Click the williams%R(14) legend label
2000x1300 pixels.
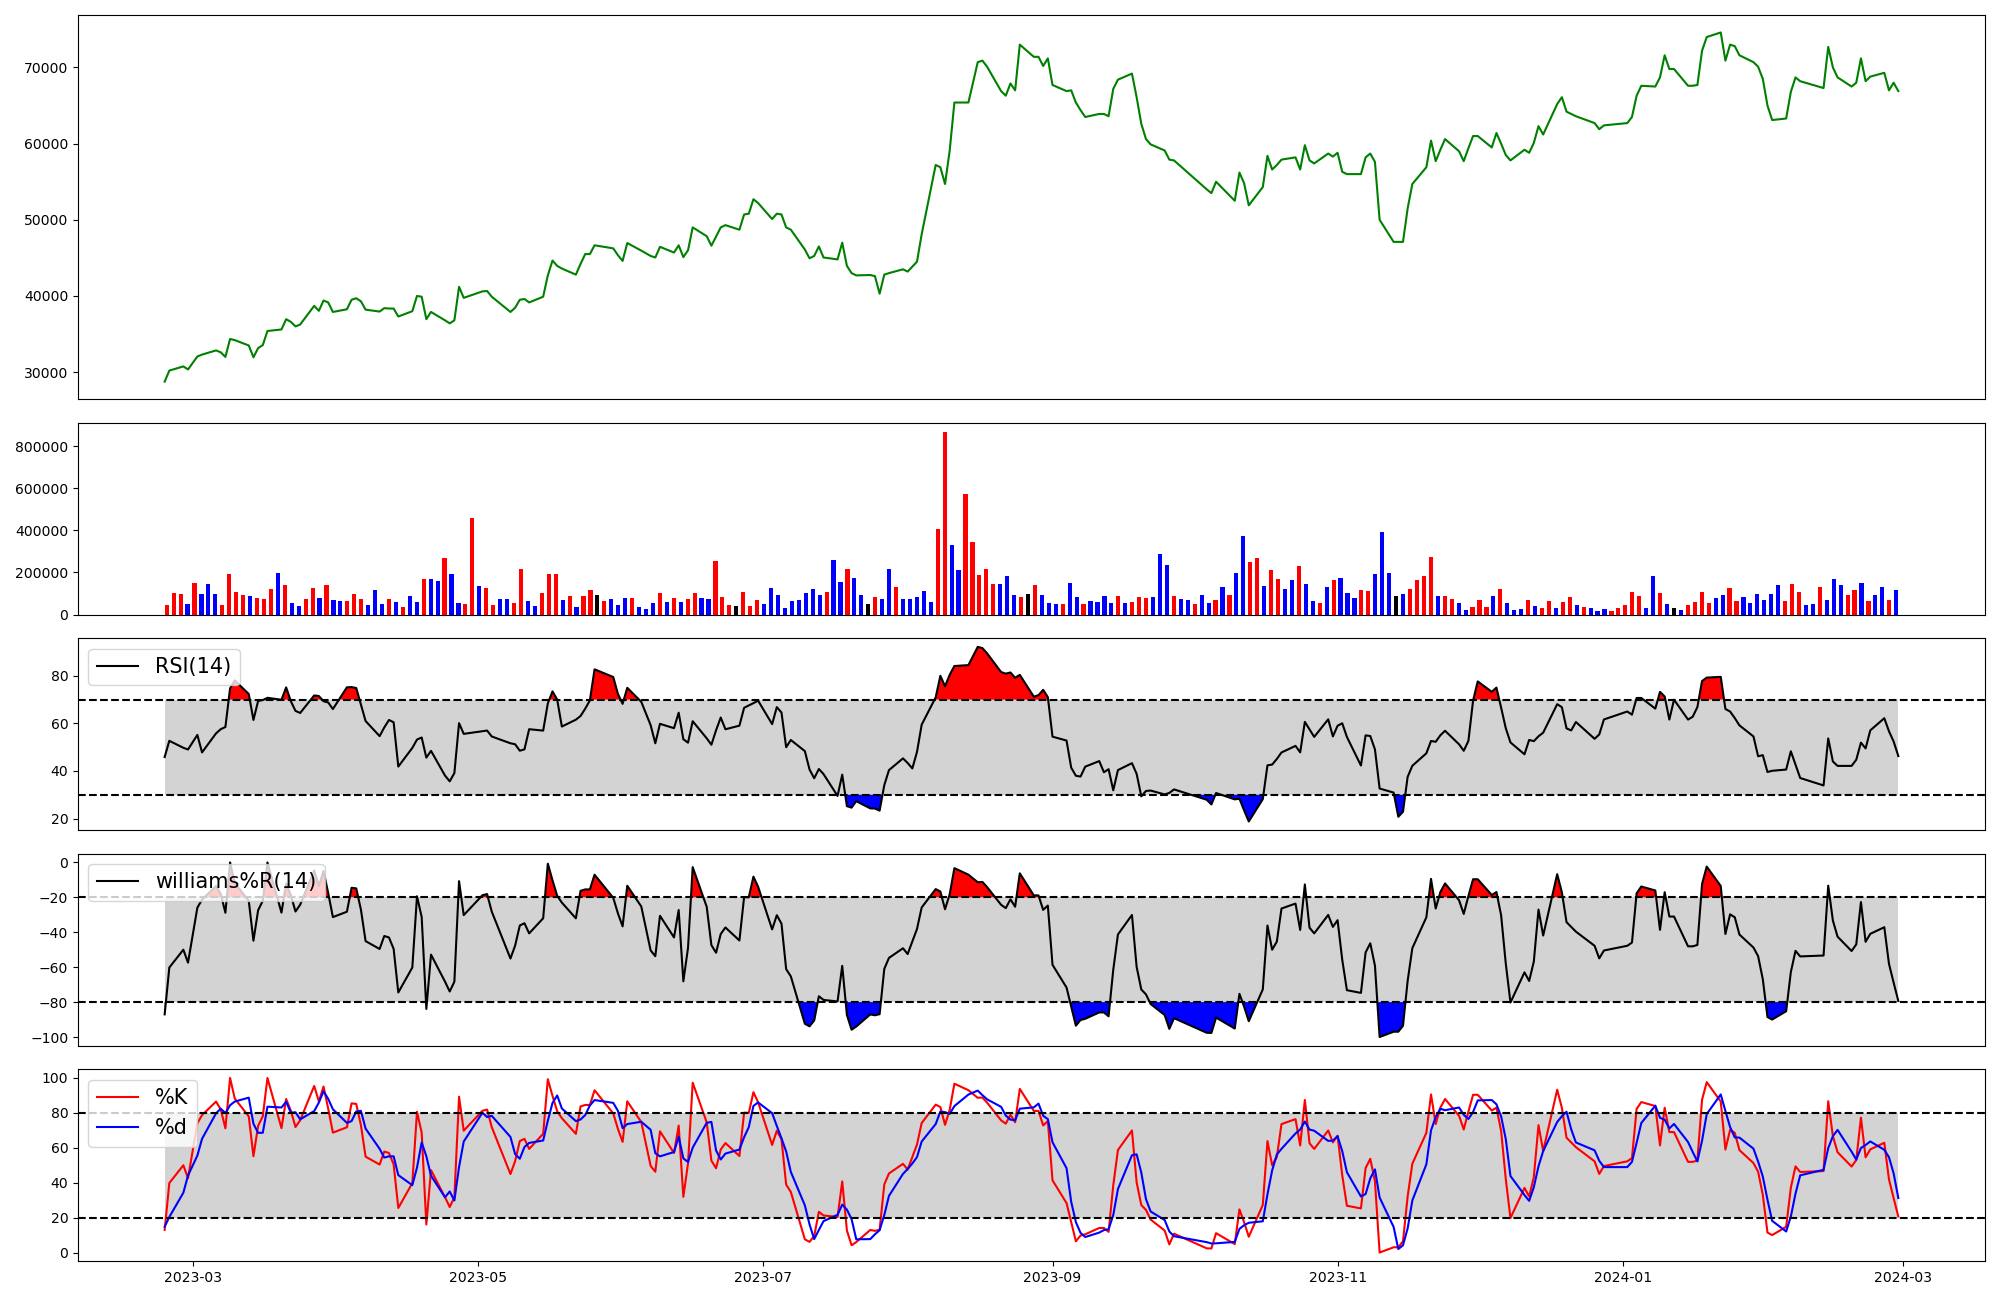tap(236, 881)
